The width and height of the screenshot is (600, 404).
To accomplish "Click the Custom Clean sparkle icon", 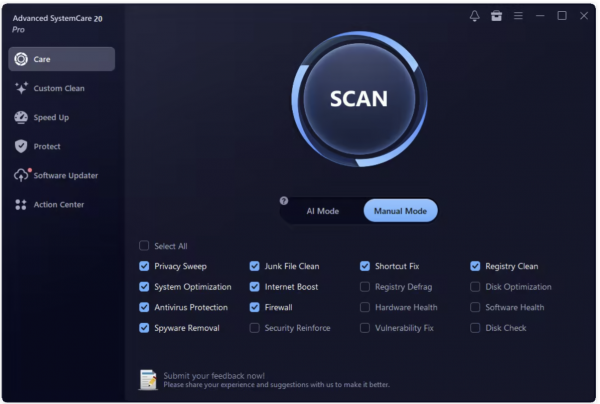I will coord(21,88).
